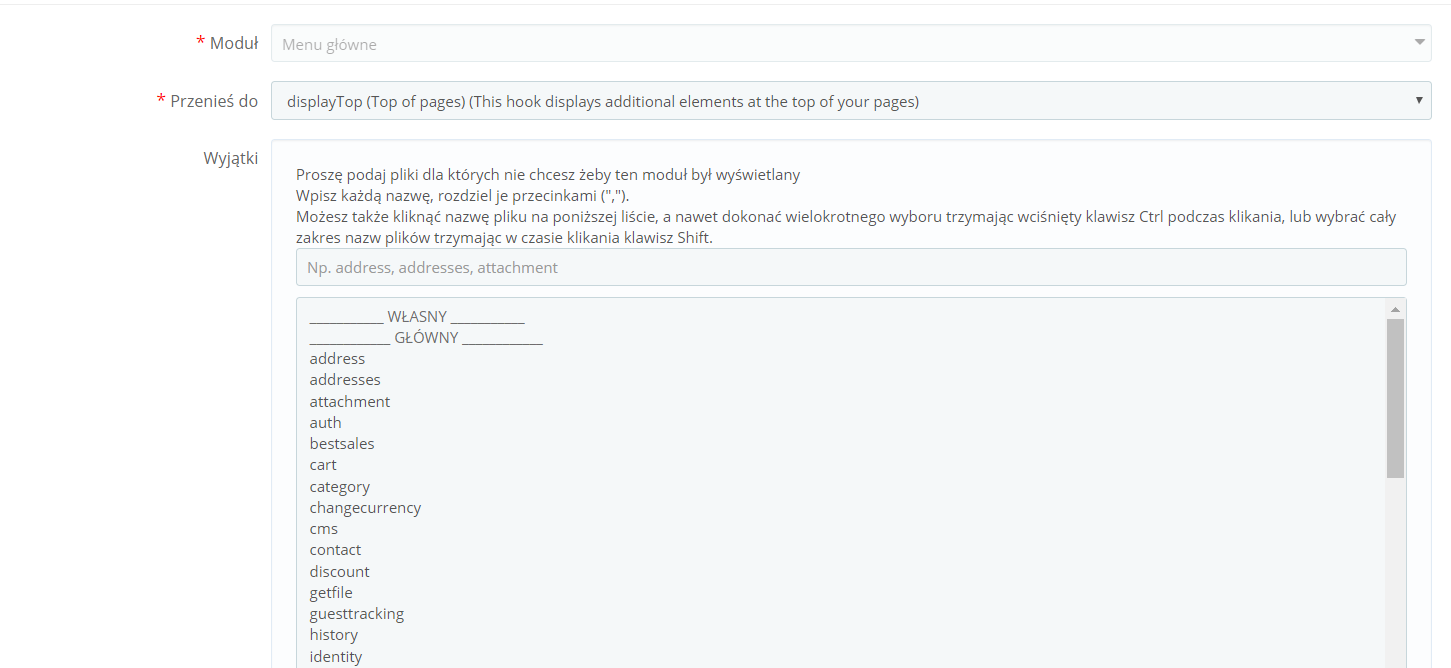Select 'contact' in the file list
The height and width of the screenshot is (668, 1451).
(x=336, y=550)
